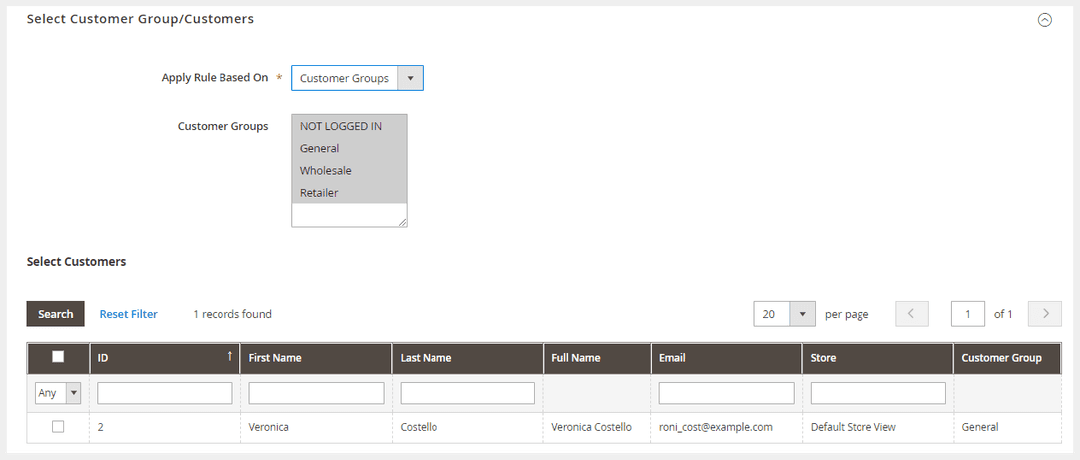The height and width of the screenshot is (460, 1080).
Task: Go to next page arrow
Action: click(1044, 314)
